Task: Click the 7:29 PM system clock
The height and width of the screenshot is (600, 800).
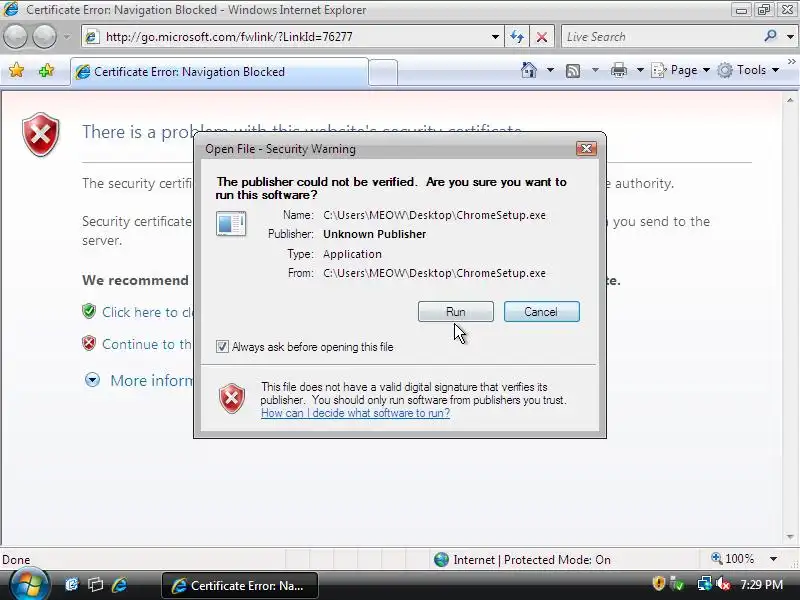Action: [x=761, y=584]
